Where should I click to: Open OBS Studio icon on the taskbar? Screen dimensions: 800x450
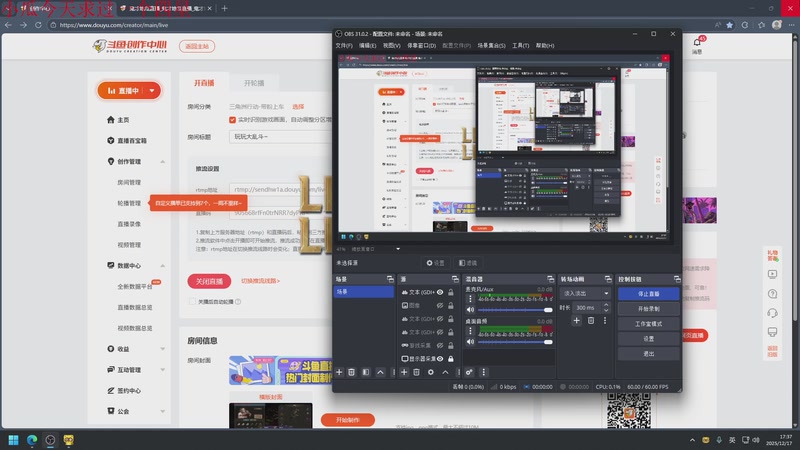[x=50, y=440]
